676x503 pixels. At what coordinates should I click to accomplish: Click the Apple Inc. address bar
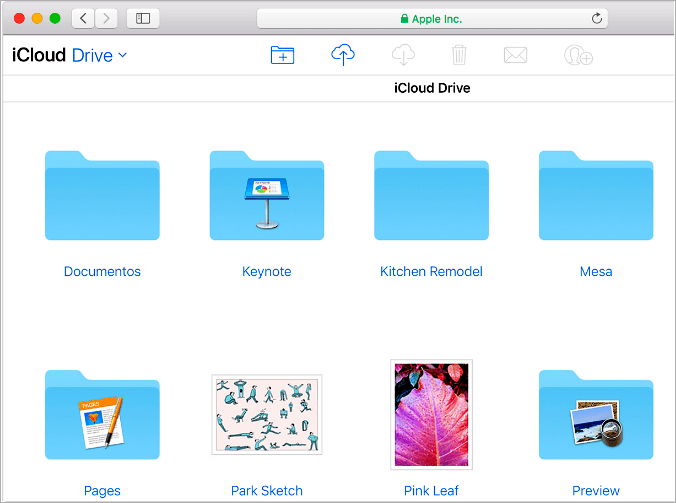click(432, 19)
